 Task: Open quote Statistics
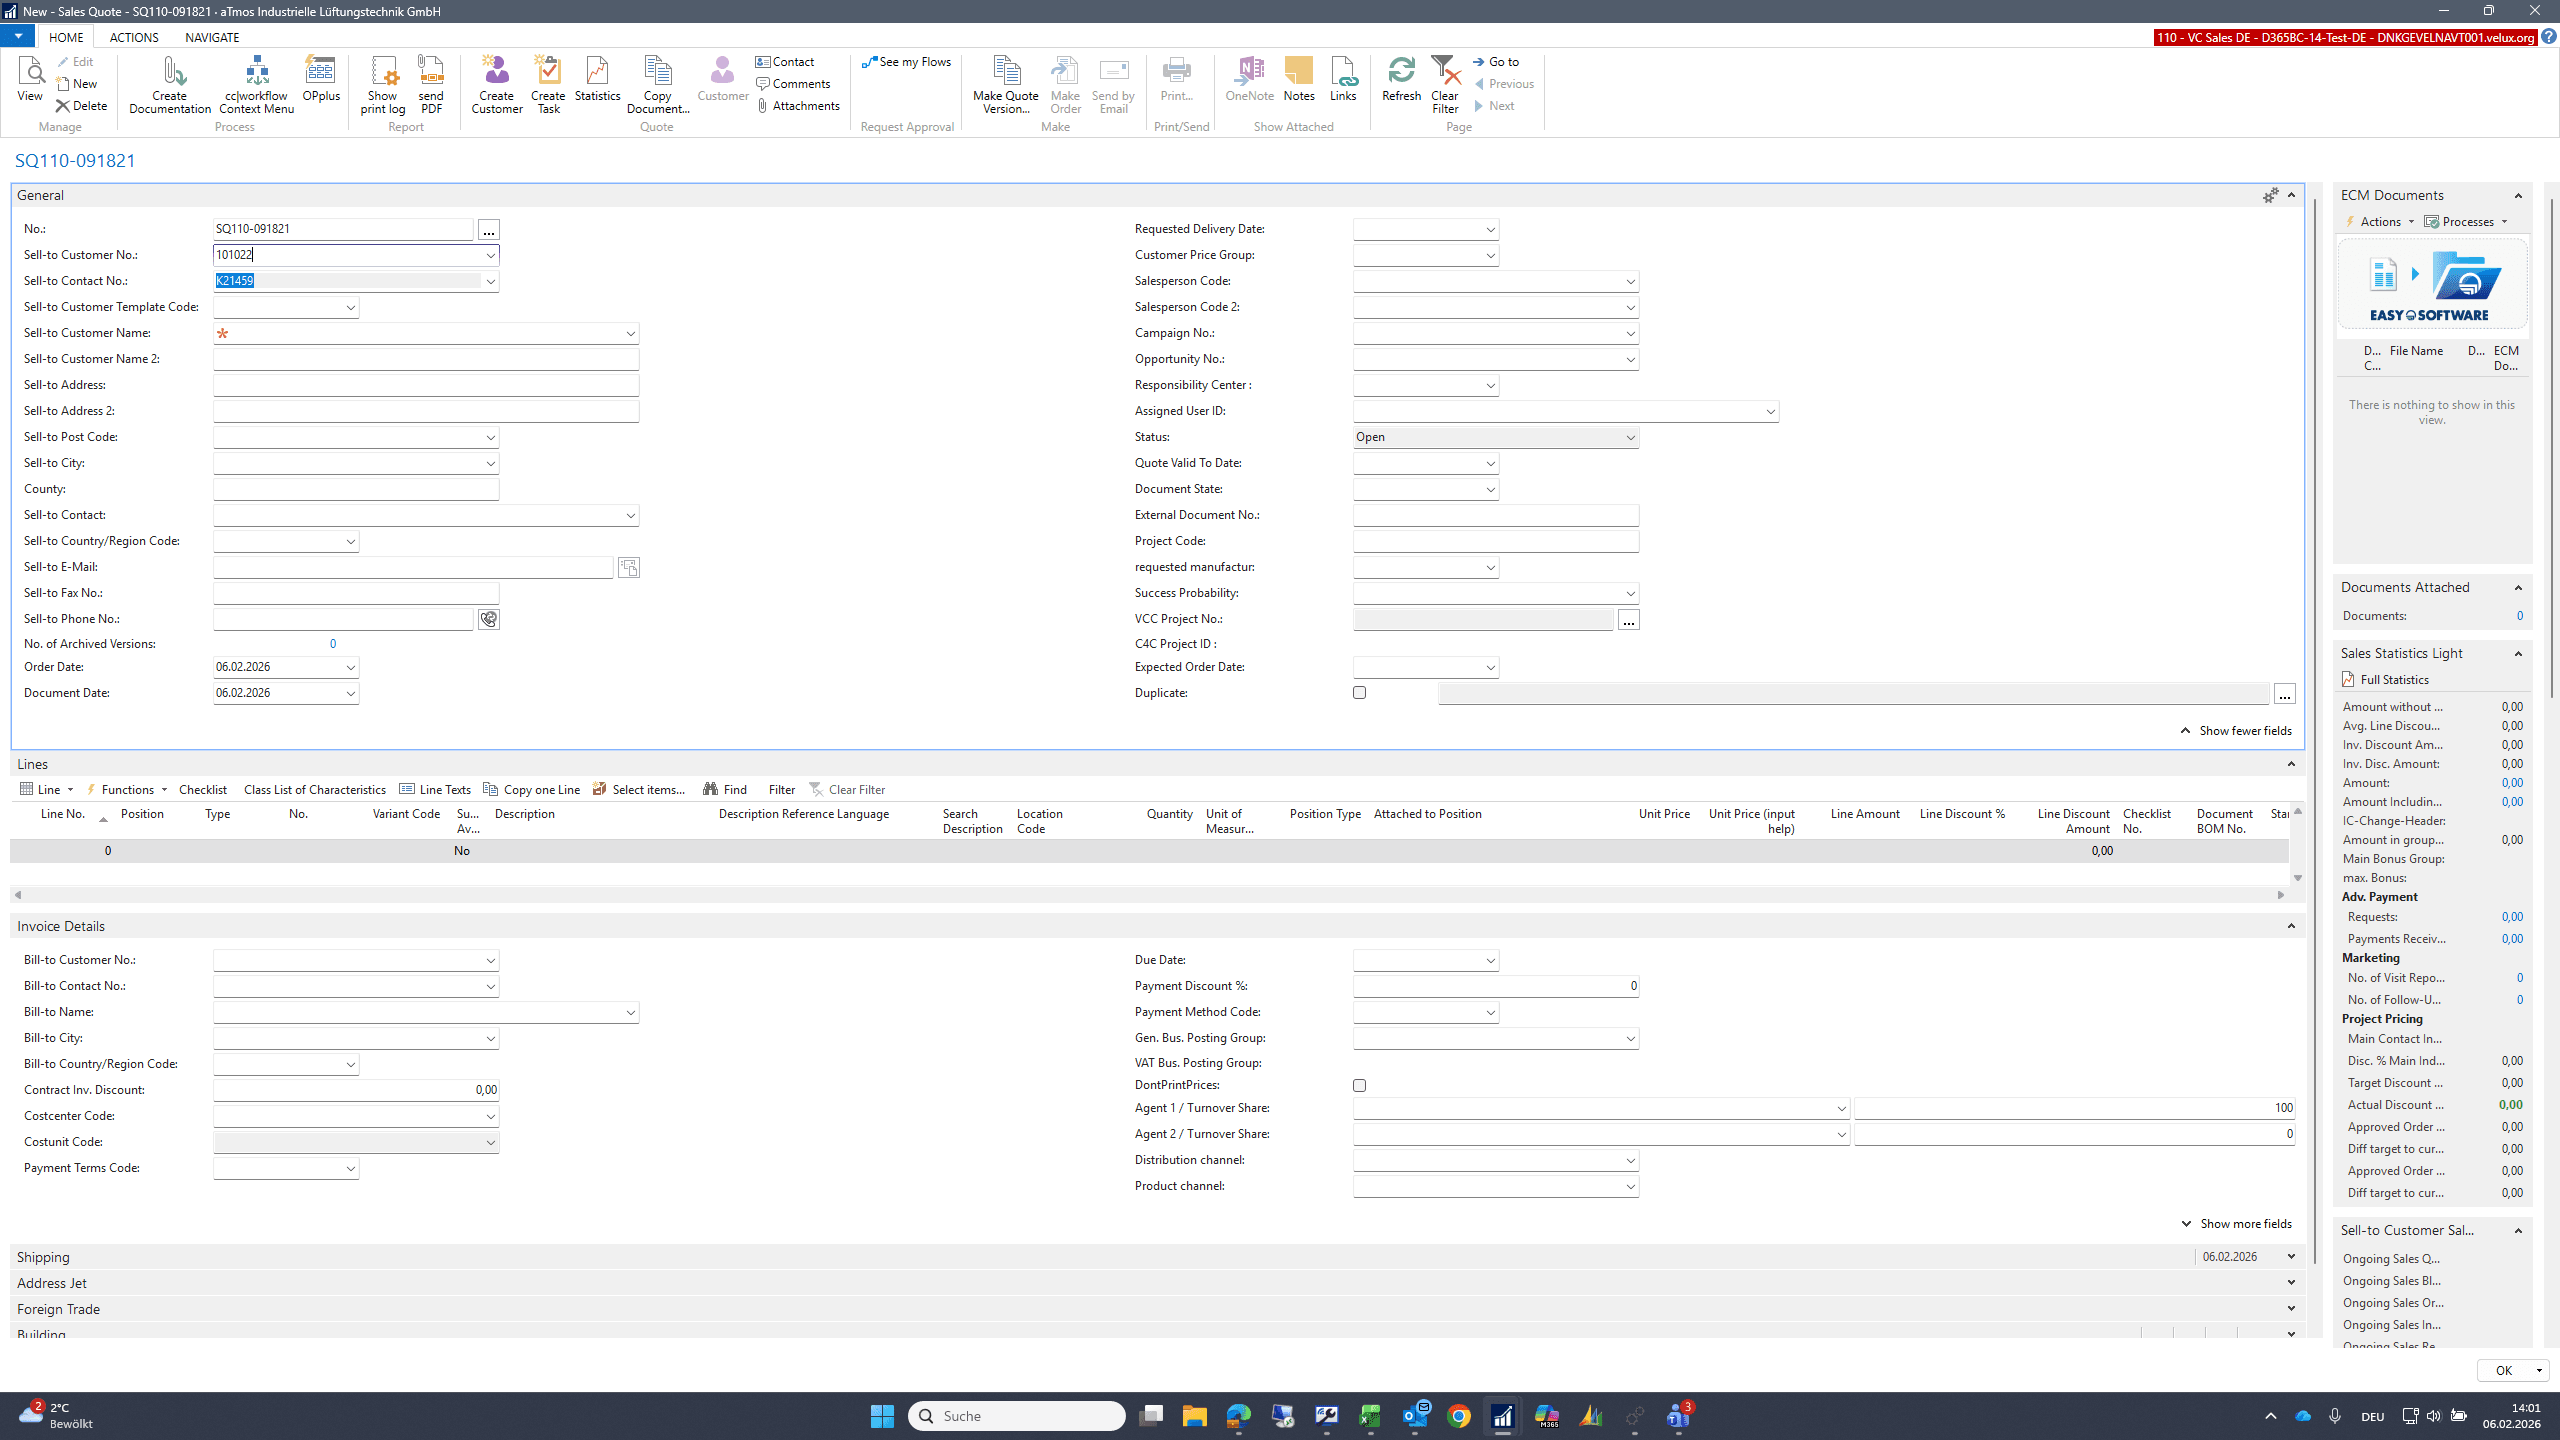(x=598, y=79)
